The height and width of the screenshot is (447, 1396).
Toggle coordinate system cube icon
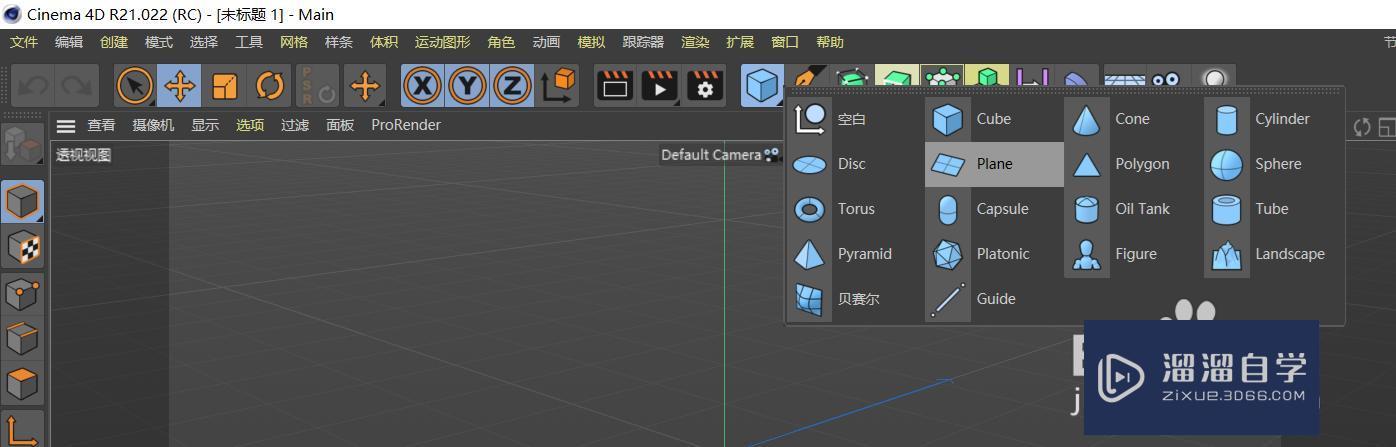pyautogui.click(x=559, y=86)
